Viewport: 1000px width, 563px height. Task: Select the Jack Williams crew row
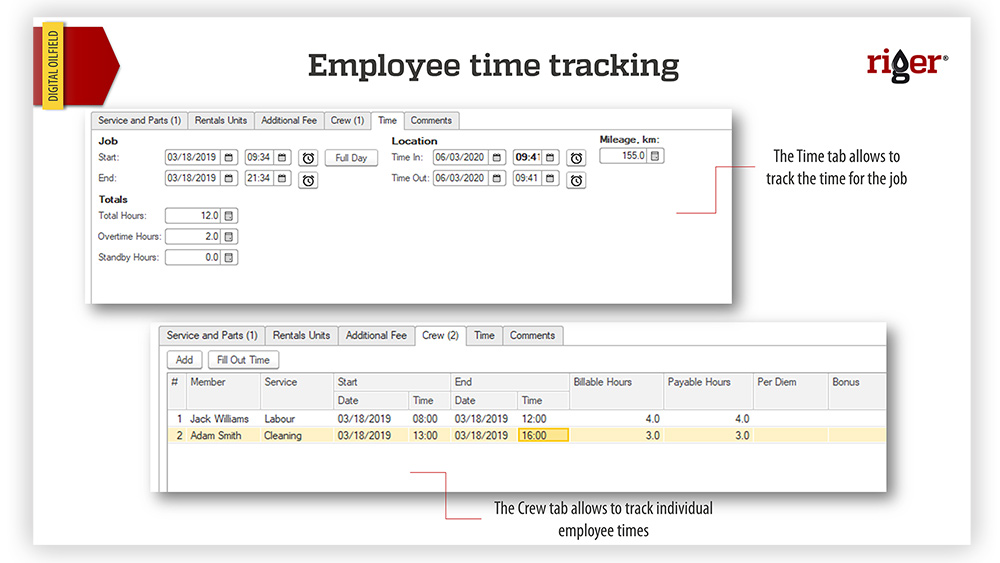pos(219,419)
